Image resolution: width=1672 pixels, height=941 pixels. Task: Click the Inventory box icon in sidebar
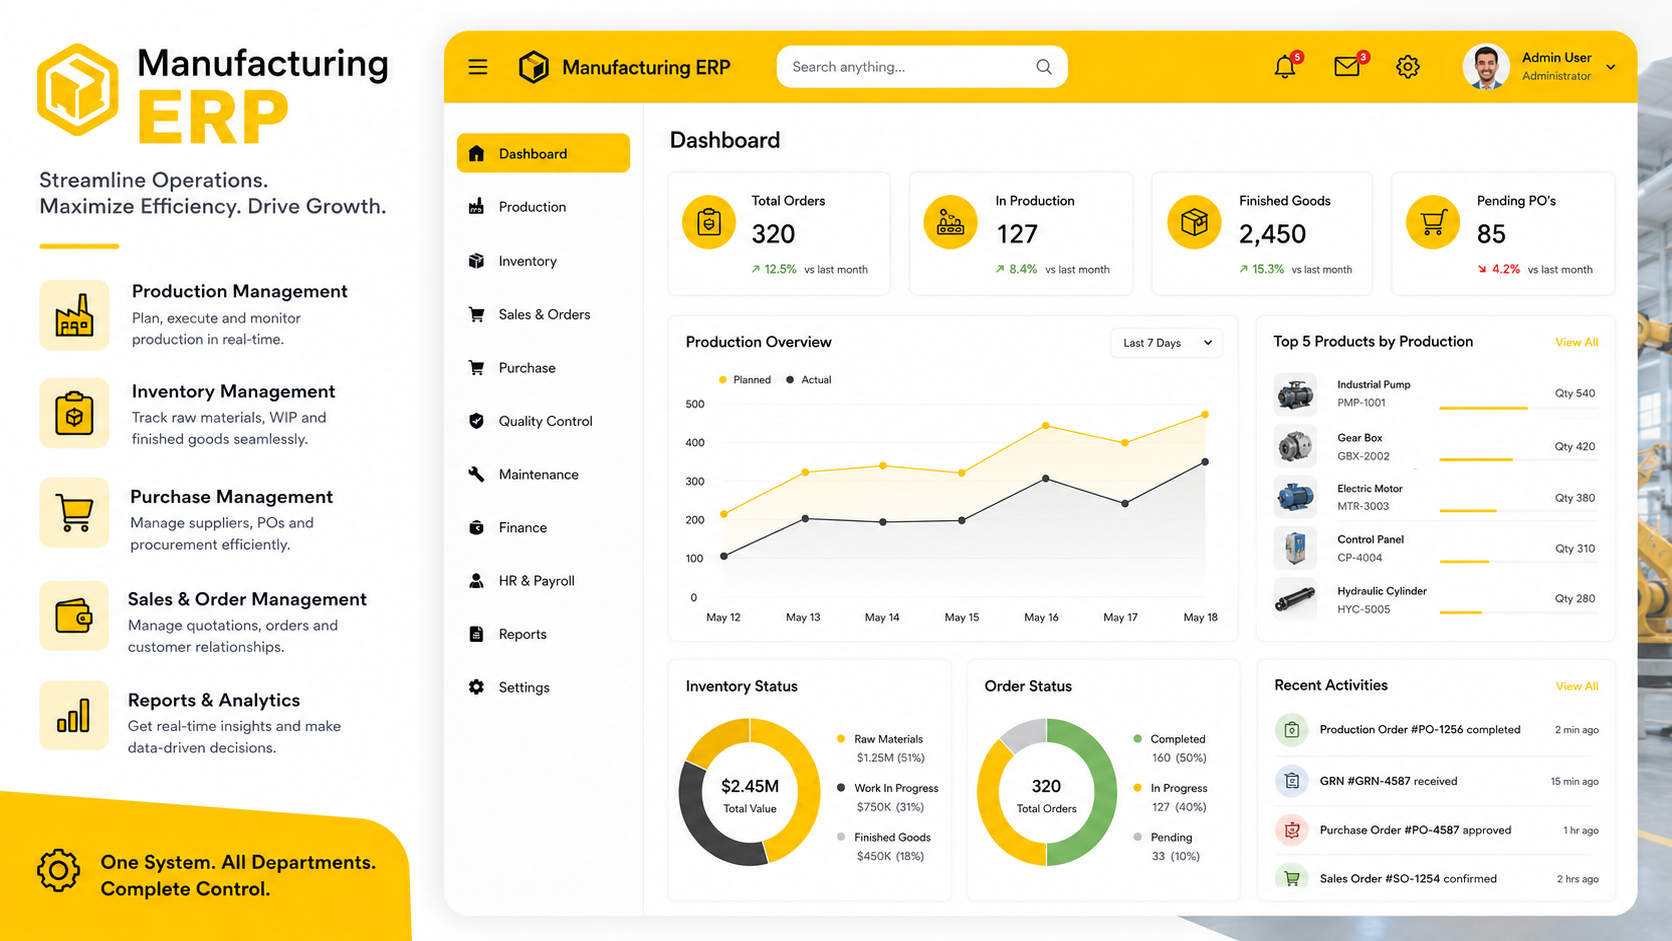(x=476, y=261)
